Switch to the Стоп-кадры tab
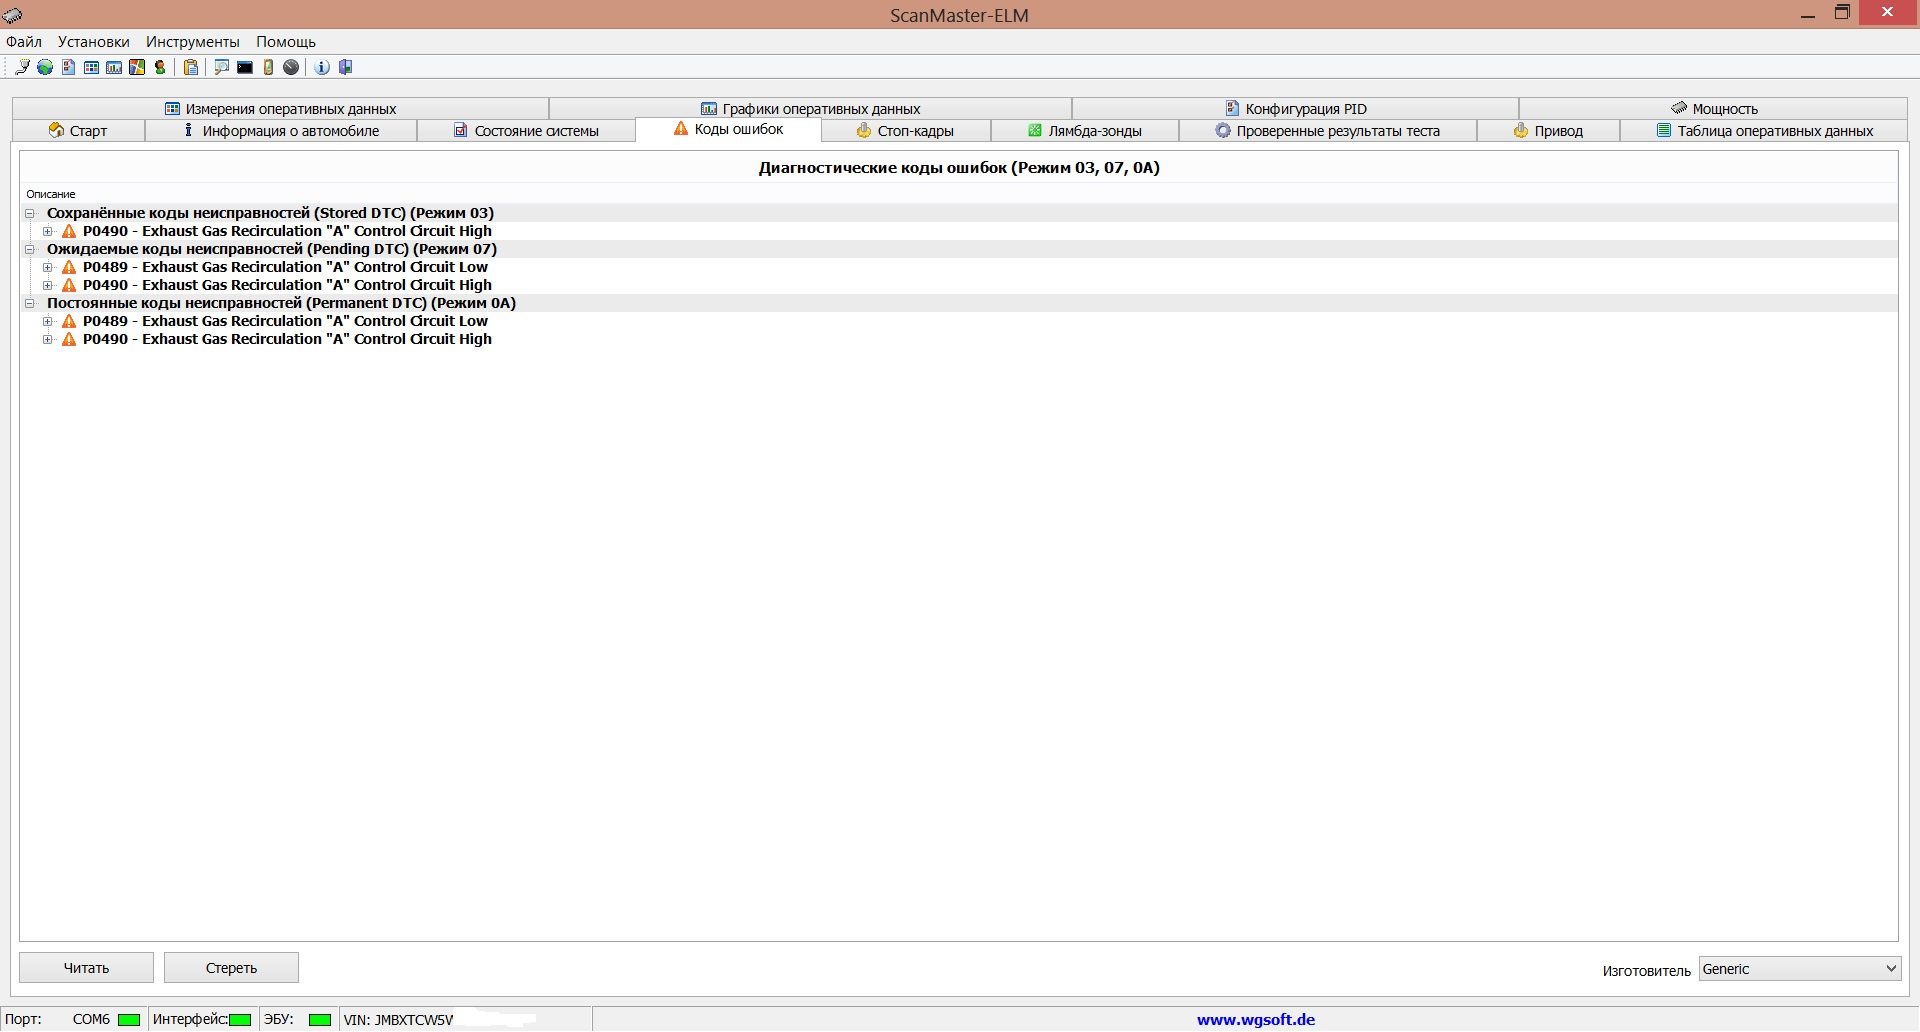This screenshot has height=1032, width=1920. [905, 131]
